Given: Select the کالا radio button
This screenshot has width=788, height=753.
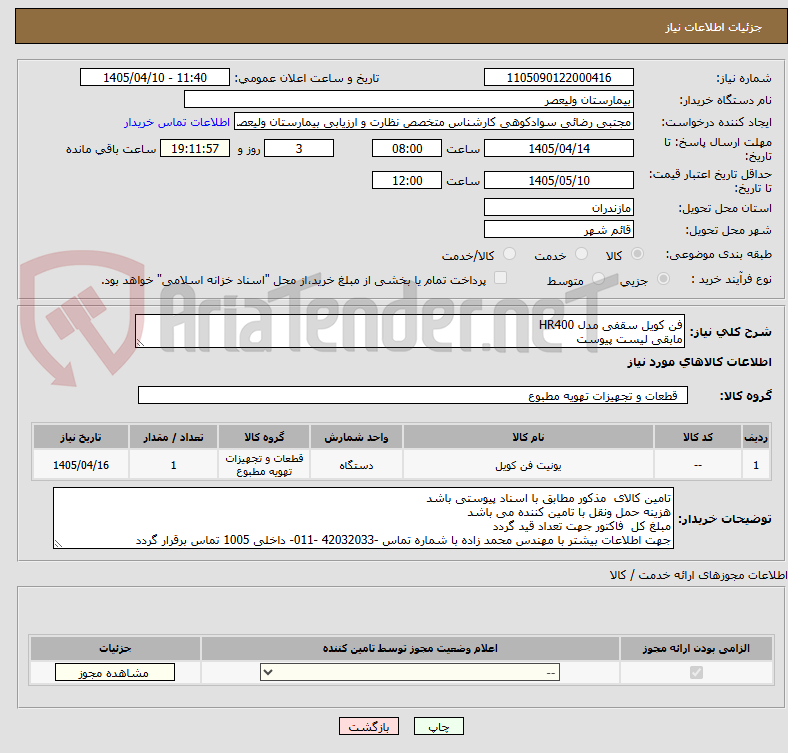Looking at the screenshot, I should pyautogui.click(x=637, y=254).
